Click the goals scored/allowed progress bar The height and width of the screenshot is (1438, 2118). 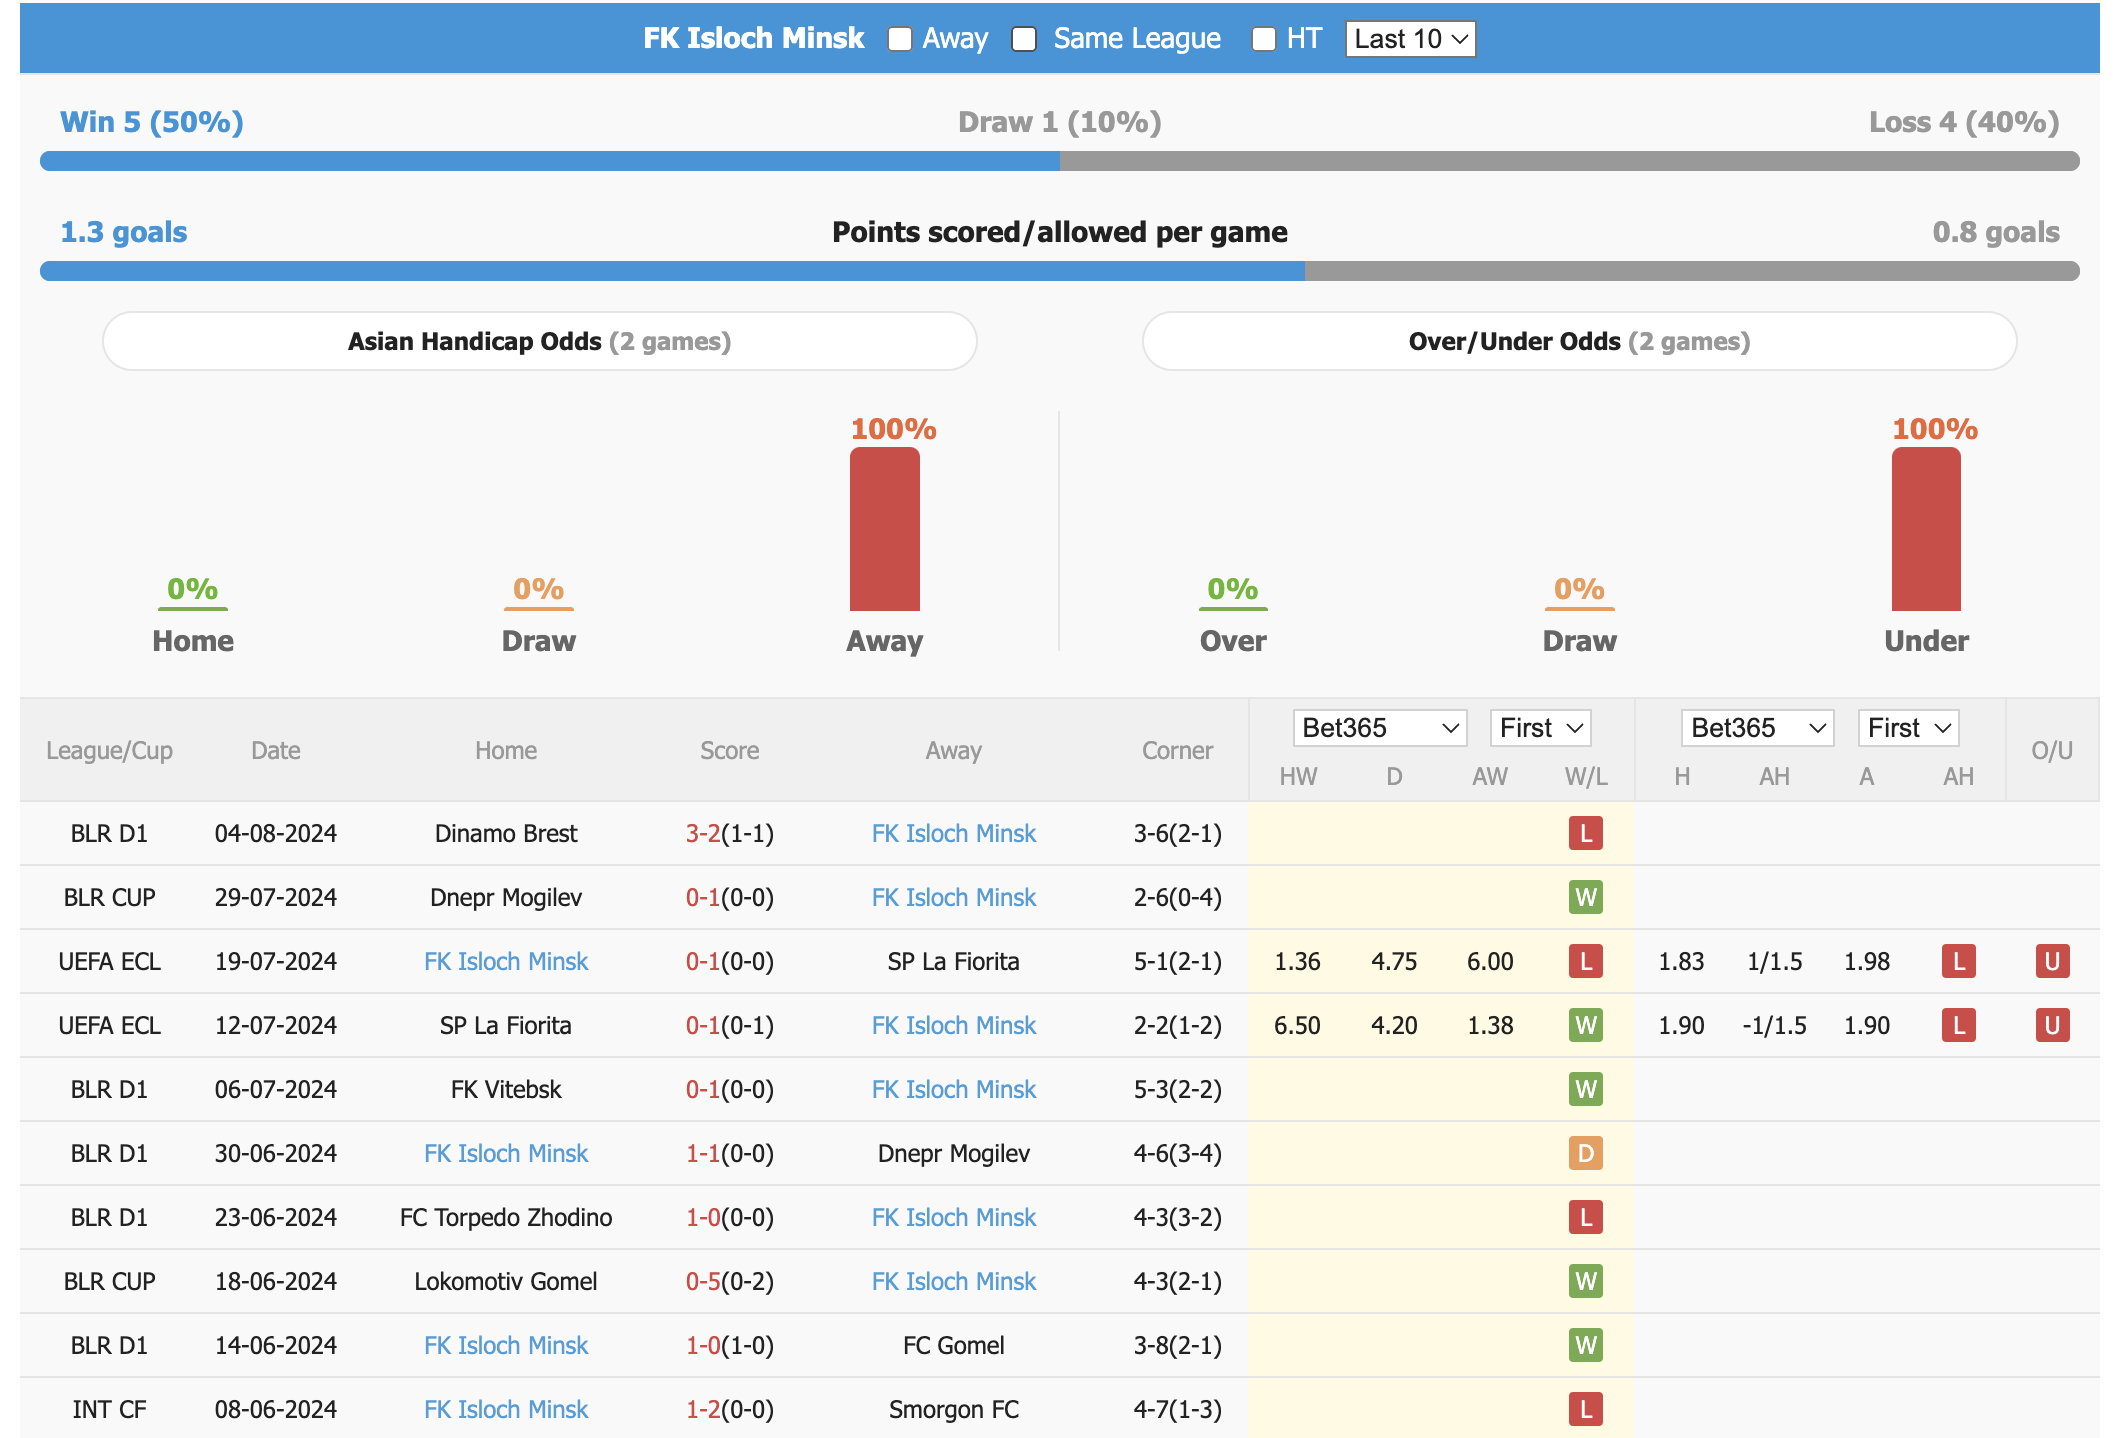tap(1060, 271)
